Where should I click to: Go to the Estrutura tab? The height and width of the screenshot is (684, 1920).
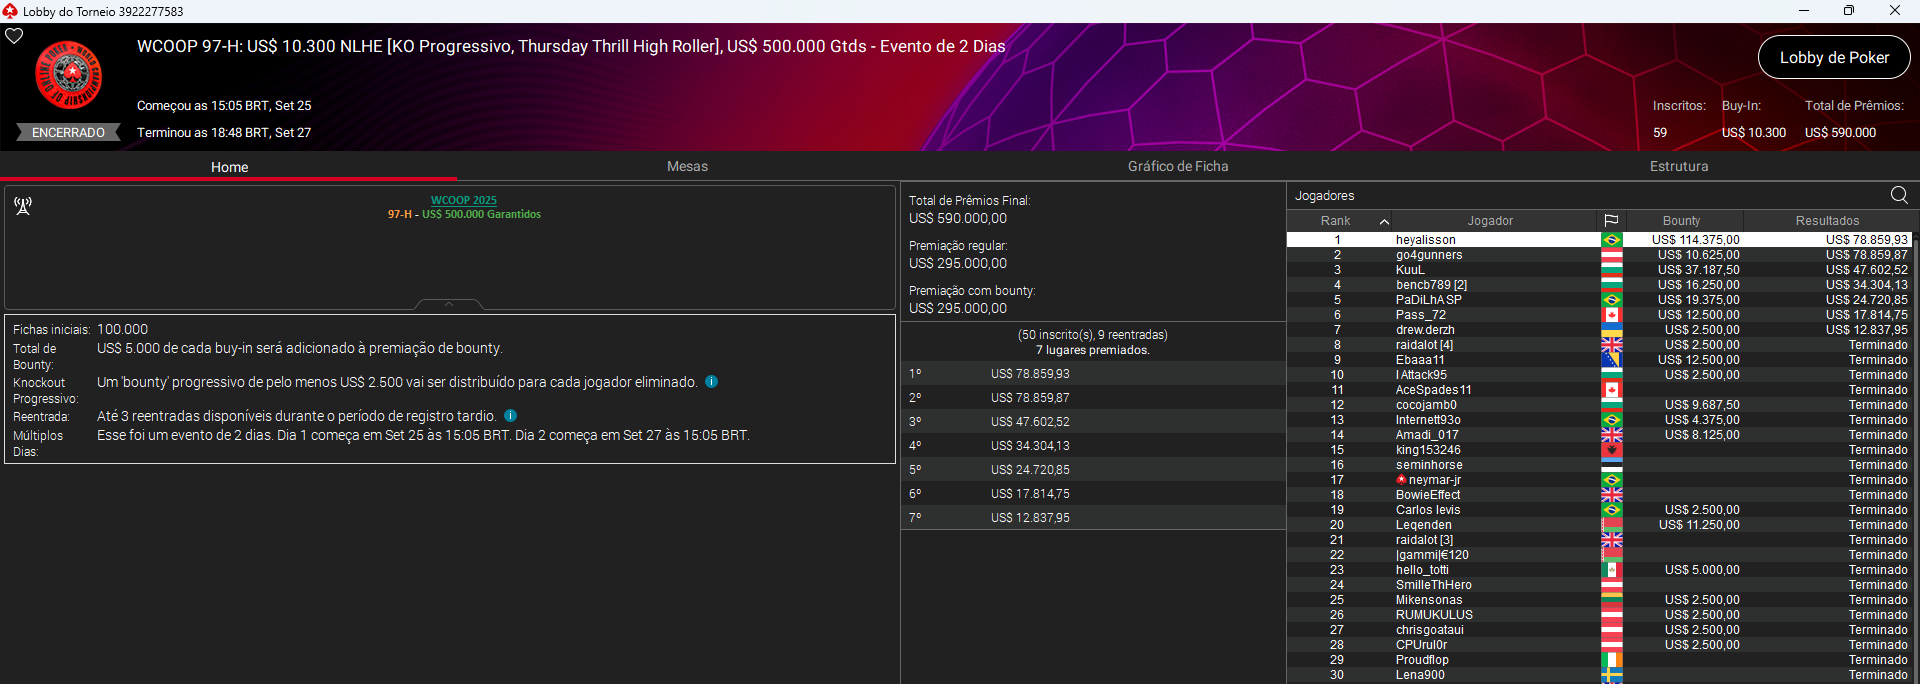(1678, 167)
